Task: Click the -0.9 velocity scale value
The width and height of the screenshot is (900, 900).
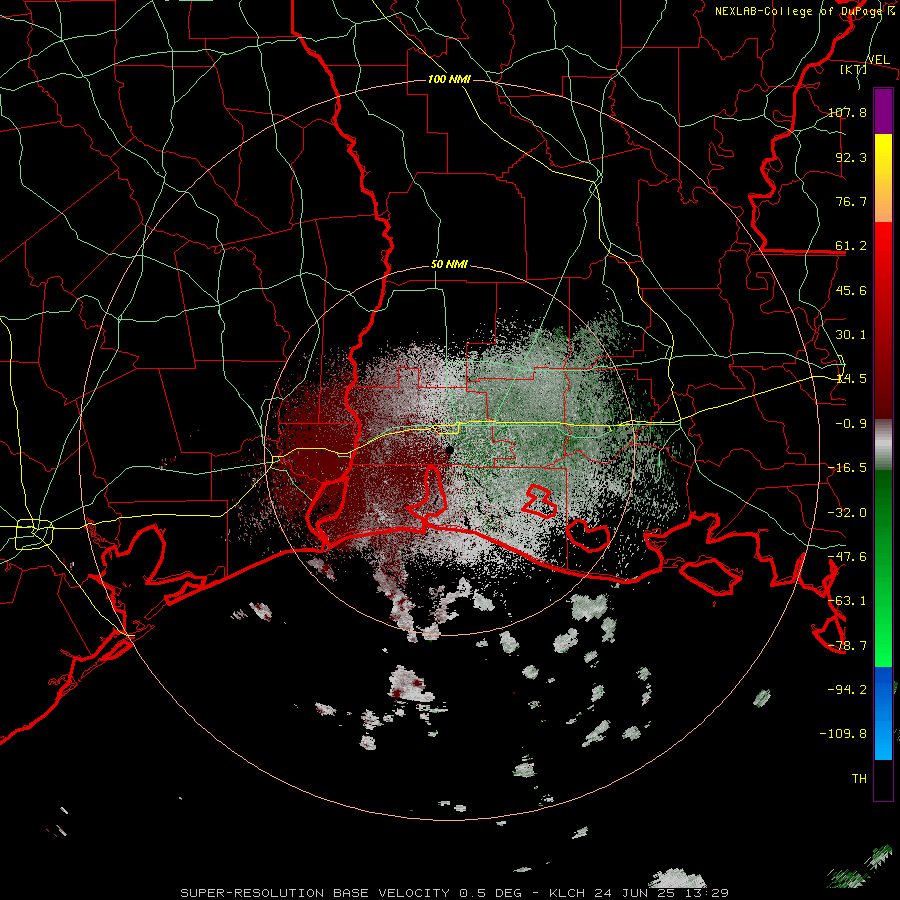Action: pyautogui.click(x=851, y=424)
